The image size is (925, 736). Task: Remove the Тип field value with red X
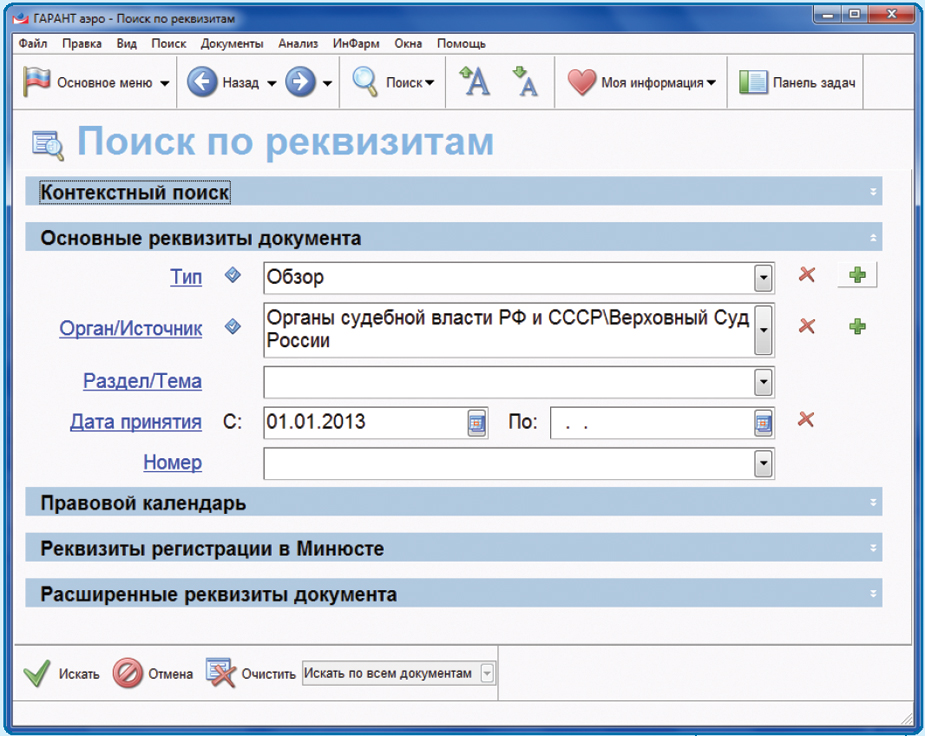(806, 275)
